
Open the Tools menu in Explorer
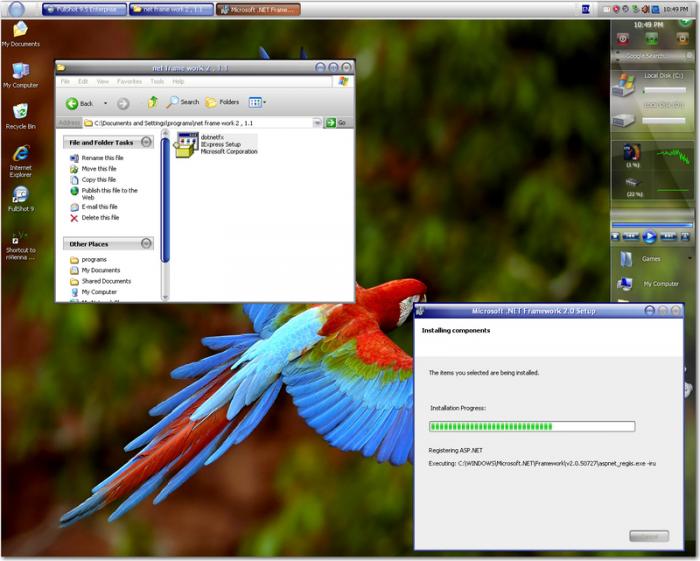coord(157,82)
